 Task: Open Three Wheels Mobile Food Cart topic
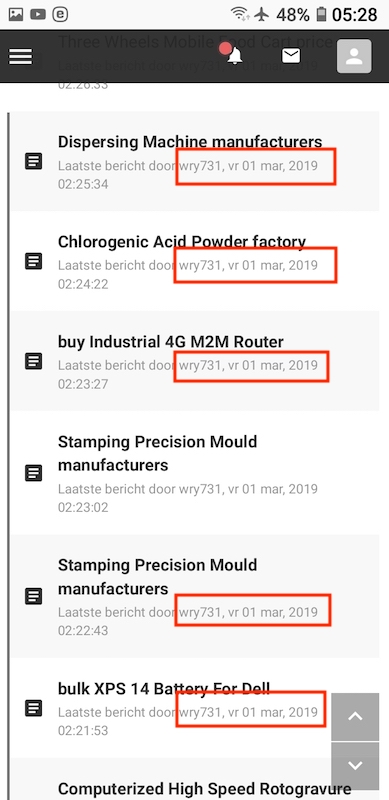tap(196, 41)
